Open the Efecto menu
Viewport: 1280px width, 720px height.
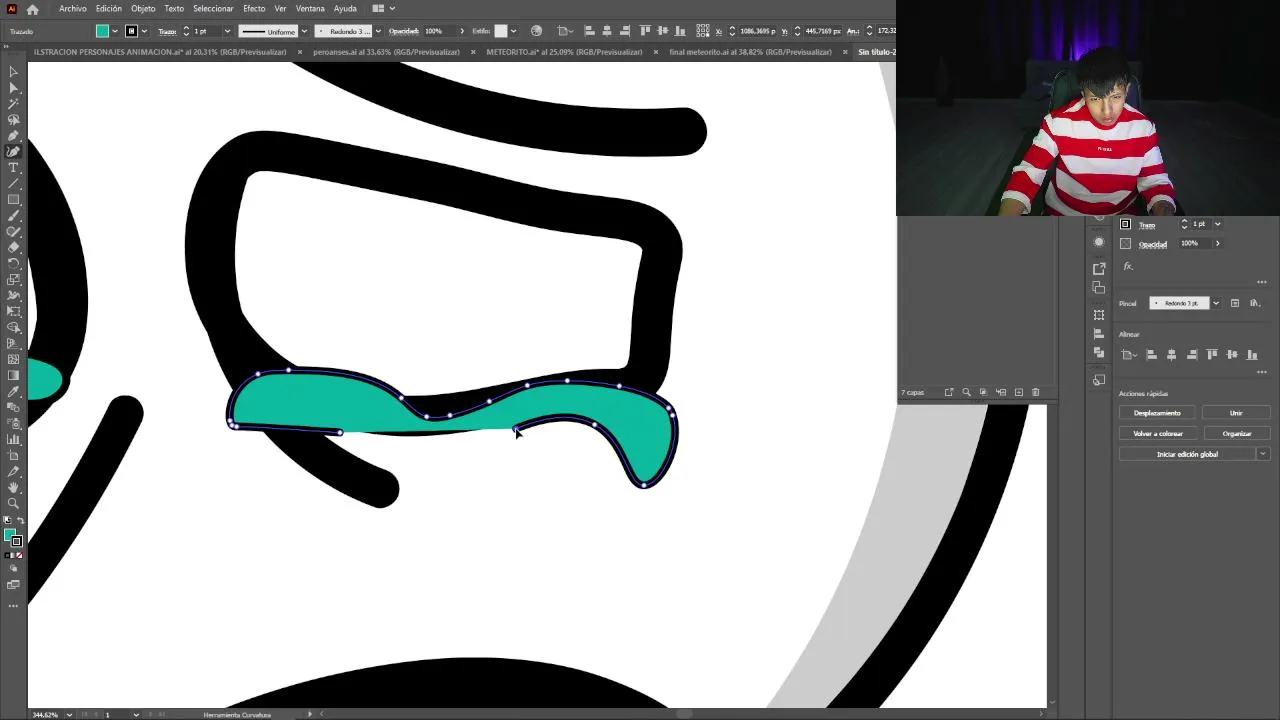click(254, 8)
